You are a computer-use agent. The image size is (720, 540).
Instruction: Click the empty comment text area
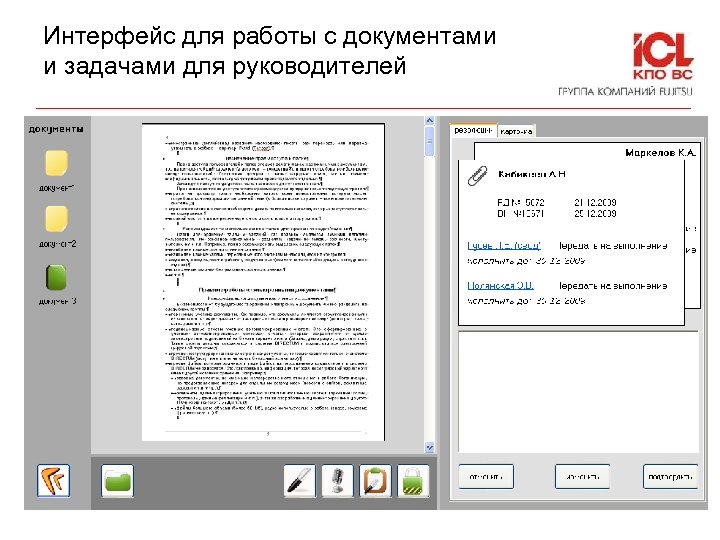[x=578, y=391]
